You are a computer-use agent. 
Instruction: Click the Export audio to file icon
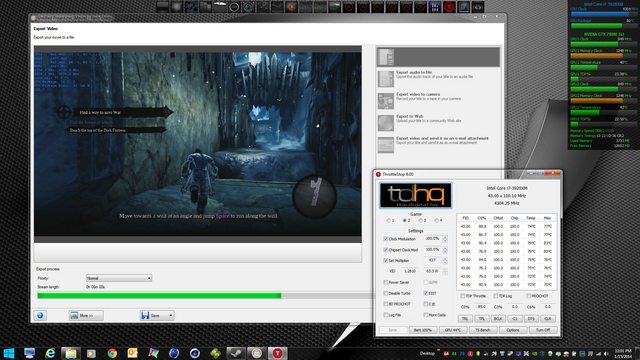click(x=385, y=79)
